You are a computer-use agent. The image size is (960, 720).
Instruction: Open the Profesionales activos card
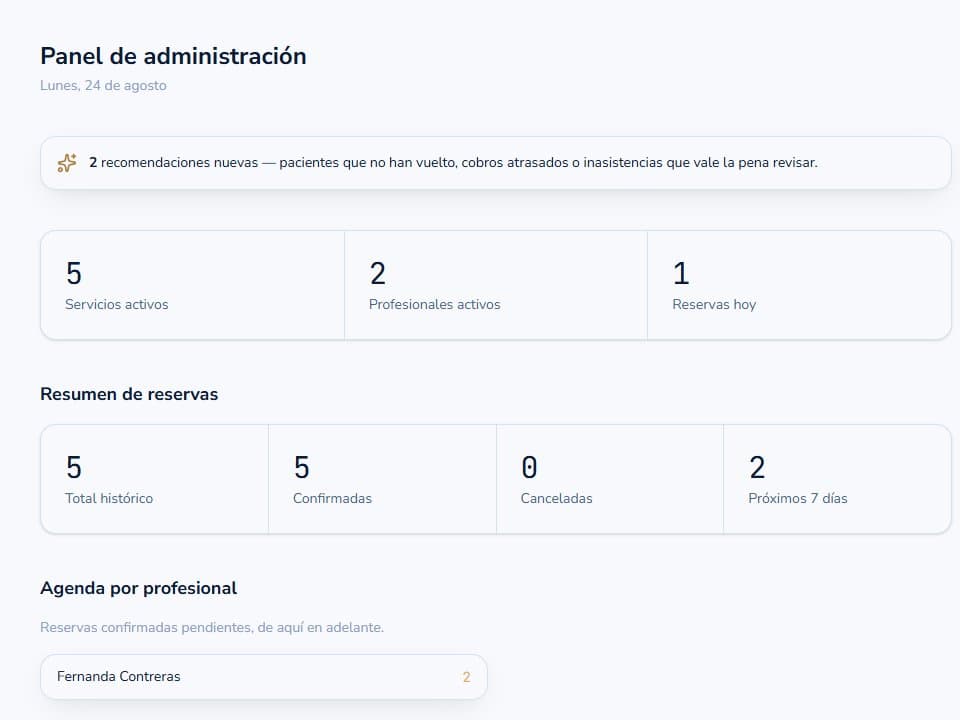[x=496, y=285]
